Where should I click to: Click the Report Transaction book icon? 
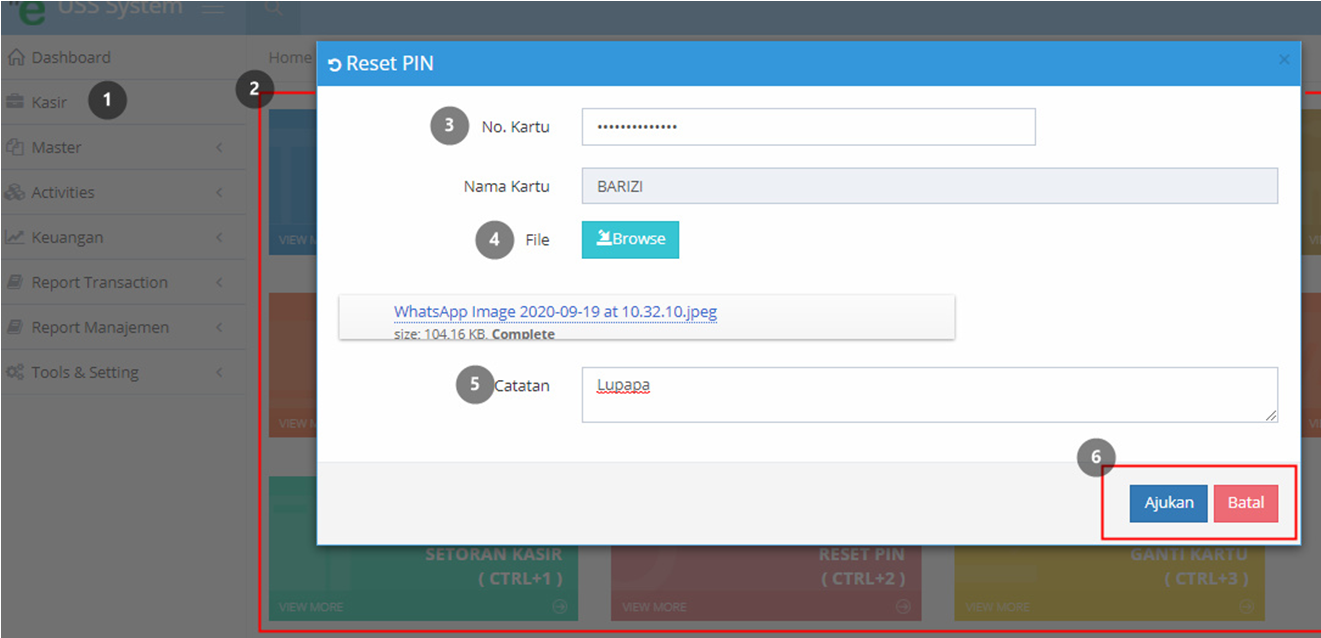(15, 282)
